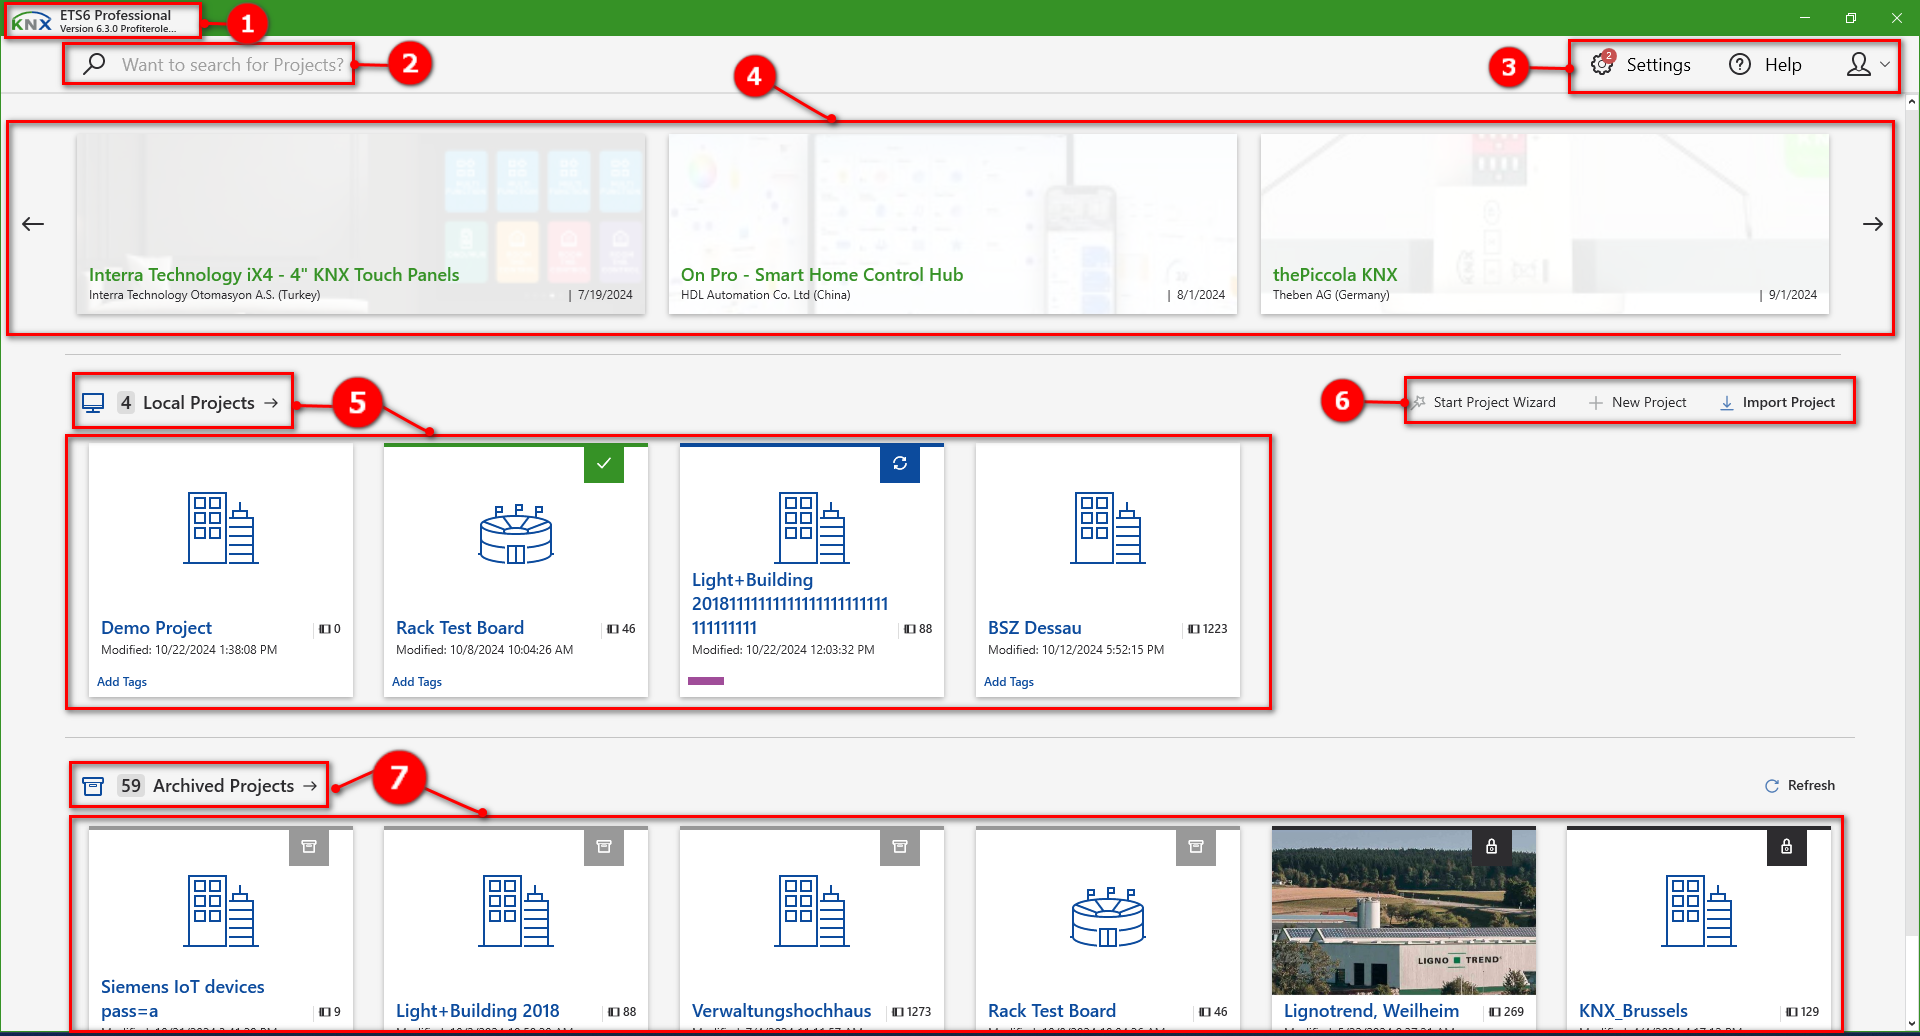Click the Import Project download icon
The height and width of the screenshot is (1036, 1920).
click(1727, 403)
